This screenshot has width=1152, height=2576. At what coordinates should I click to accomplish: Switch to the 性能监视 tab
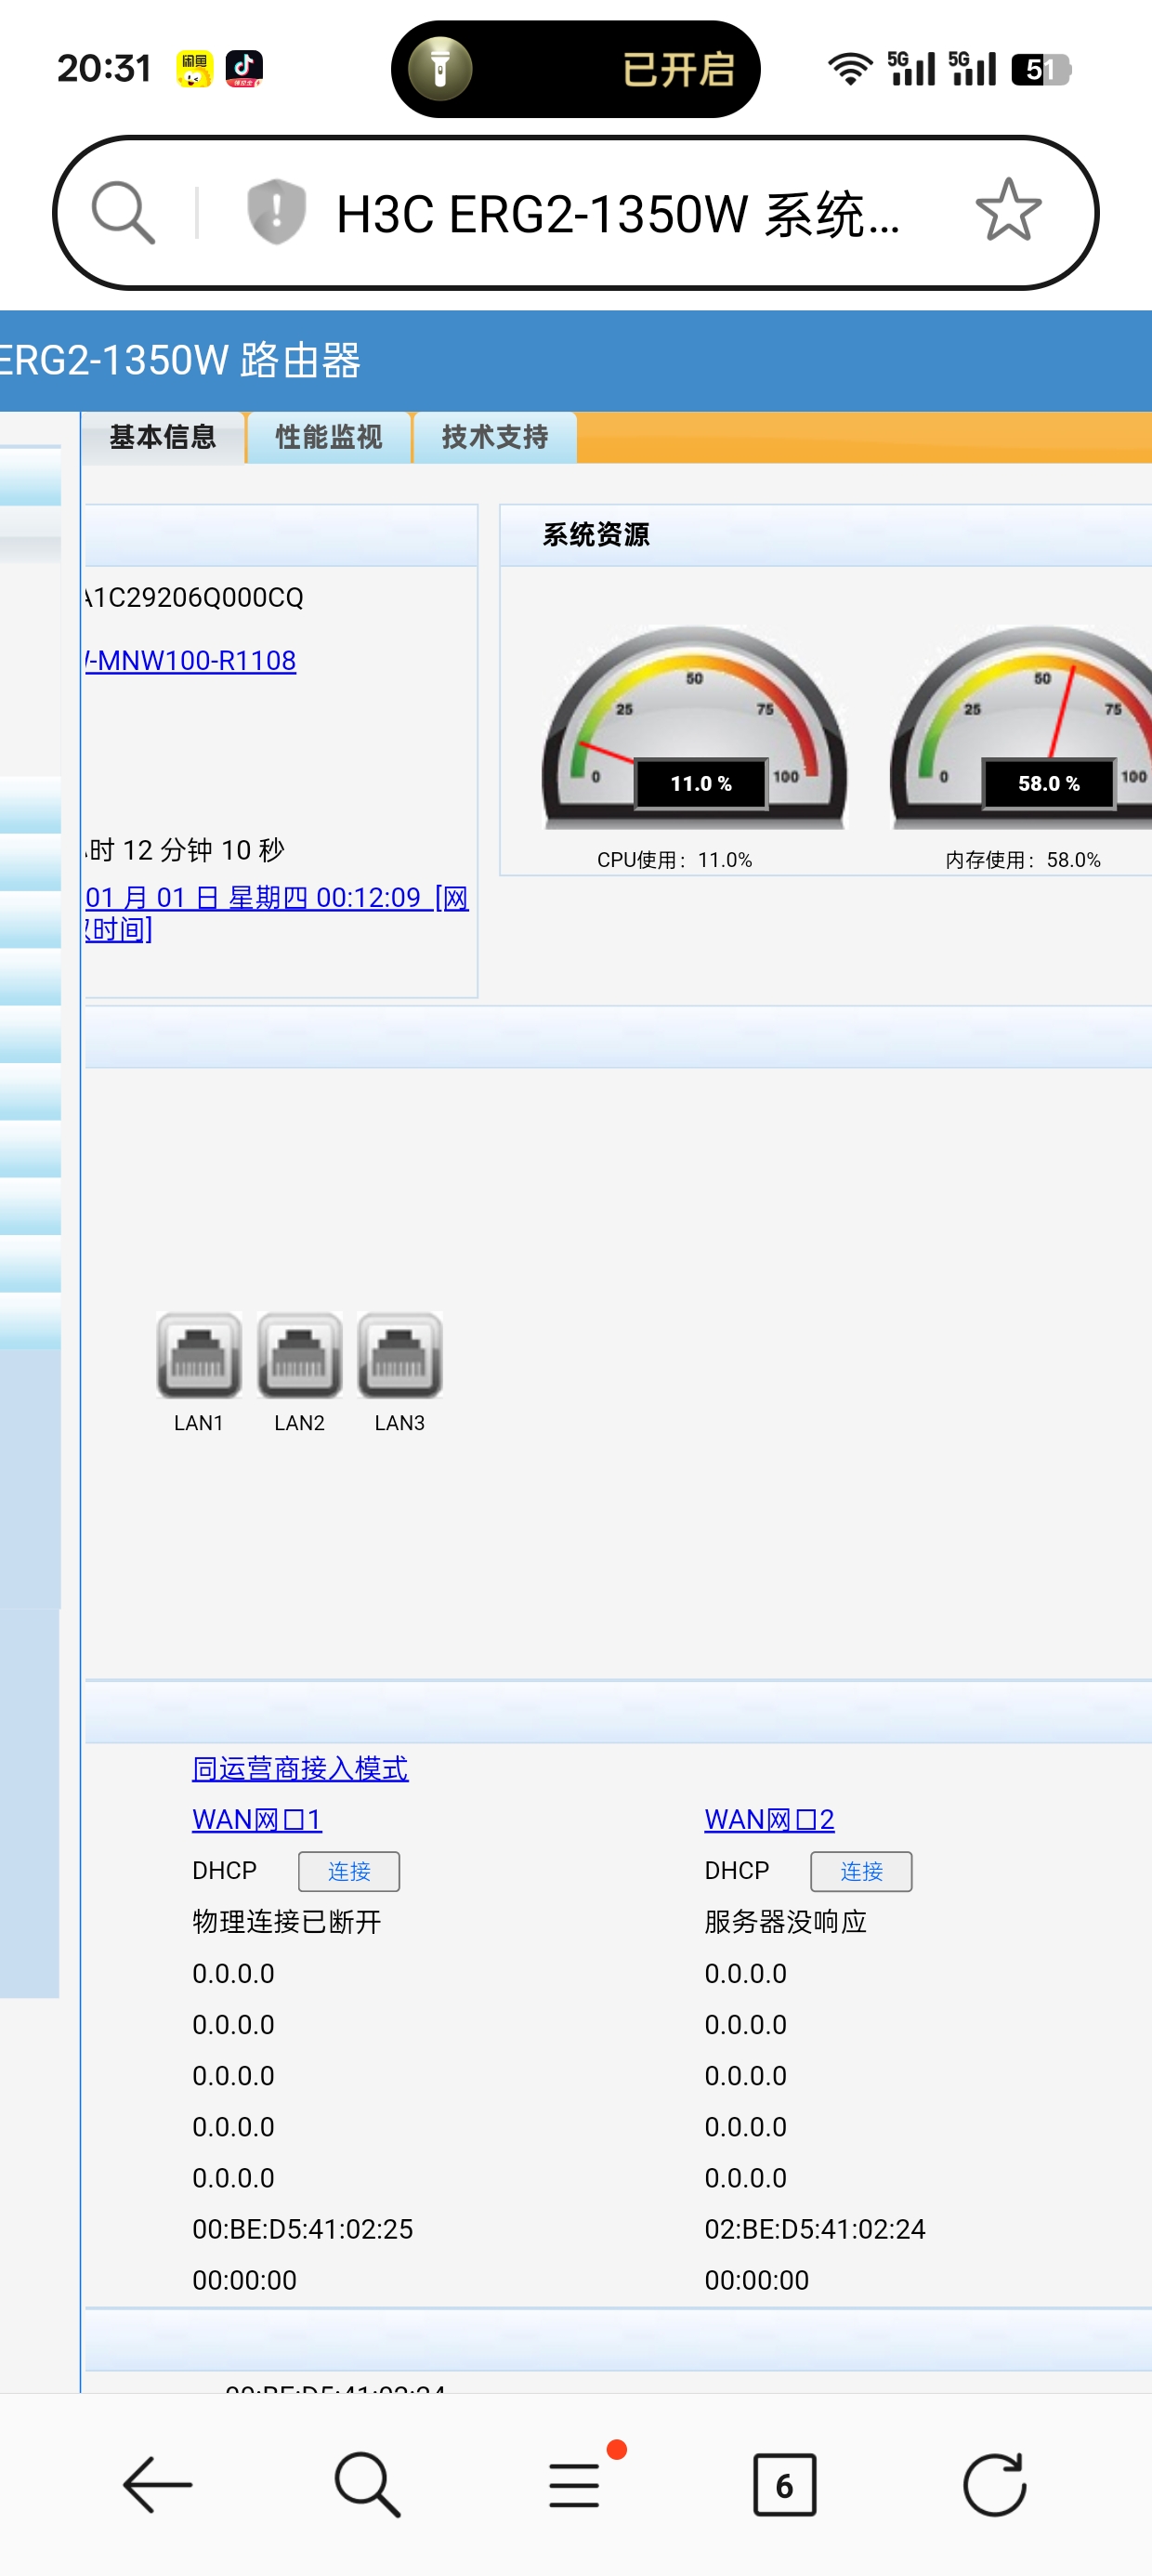pos(328,437)
